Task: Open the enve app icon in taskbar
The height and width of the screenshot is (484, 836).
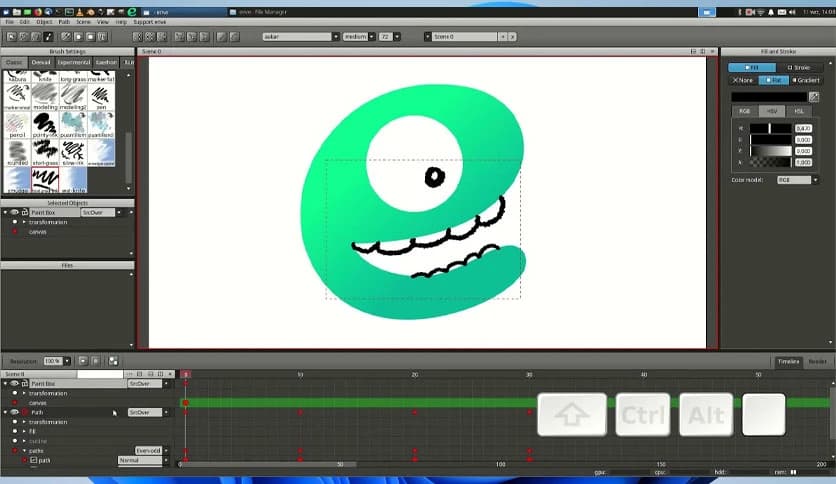Action: click(x=130, y=11)
